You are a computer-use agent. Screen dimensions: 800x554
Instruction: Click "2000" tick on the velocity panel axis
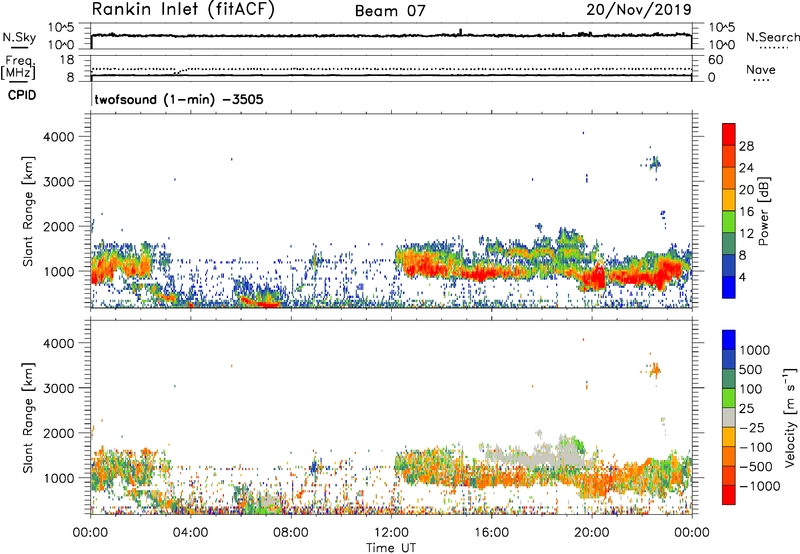coord(58,433)
